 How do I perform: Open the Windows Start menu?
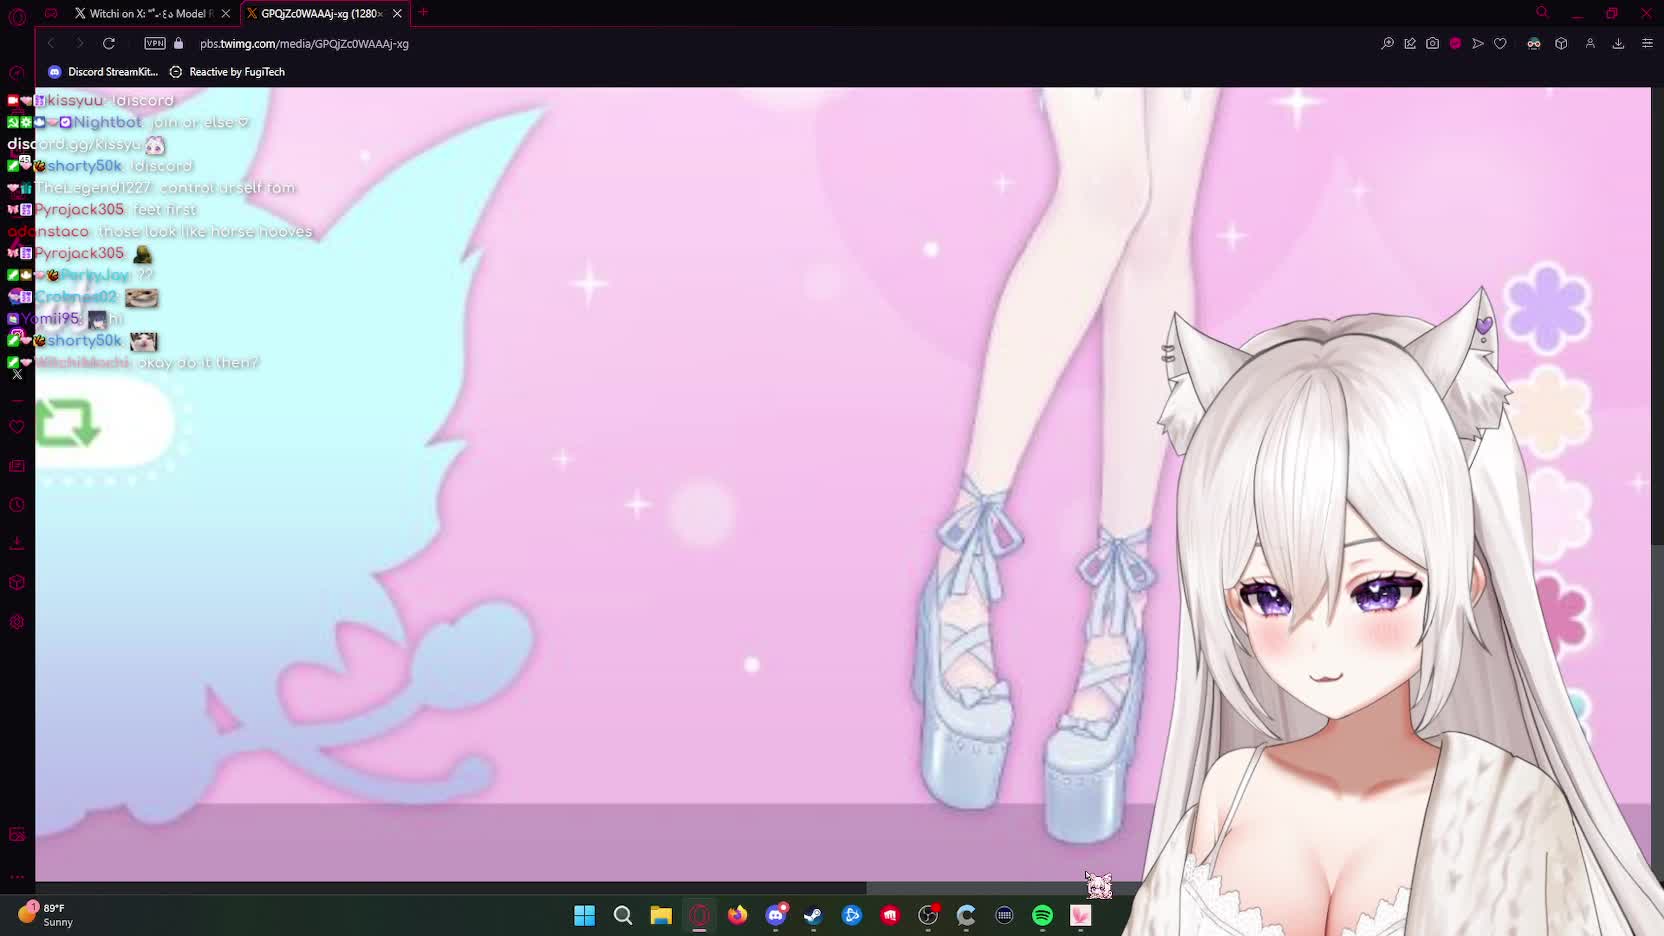pyautogui.click(x=585, y=915)
